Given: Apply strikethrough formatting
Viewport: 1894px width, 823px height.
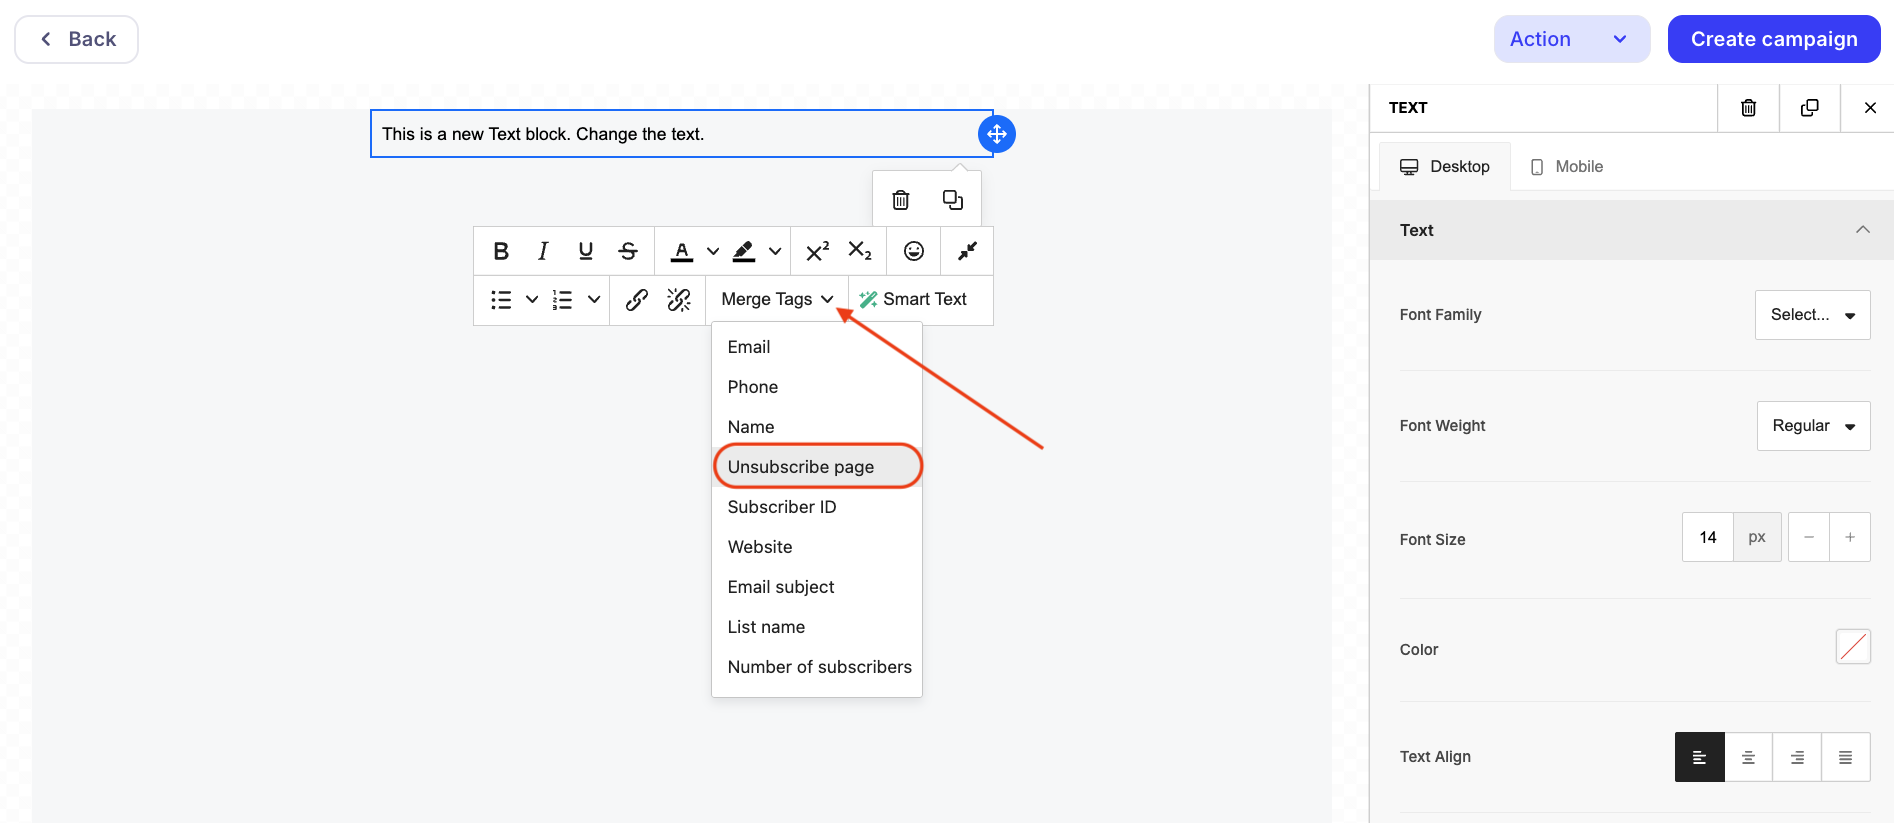Looking at the screenshot, I should click(628, 251).
